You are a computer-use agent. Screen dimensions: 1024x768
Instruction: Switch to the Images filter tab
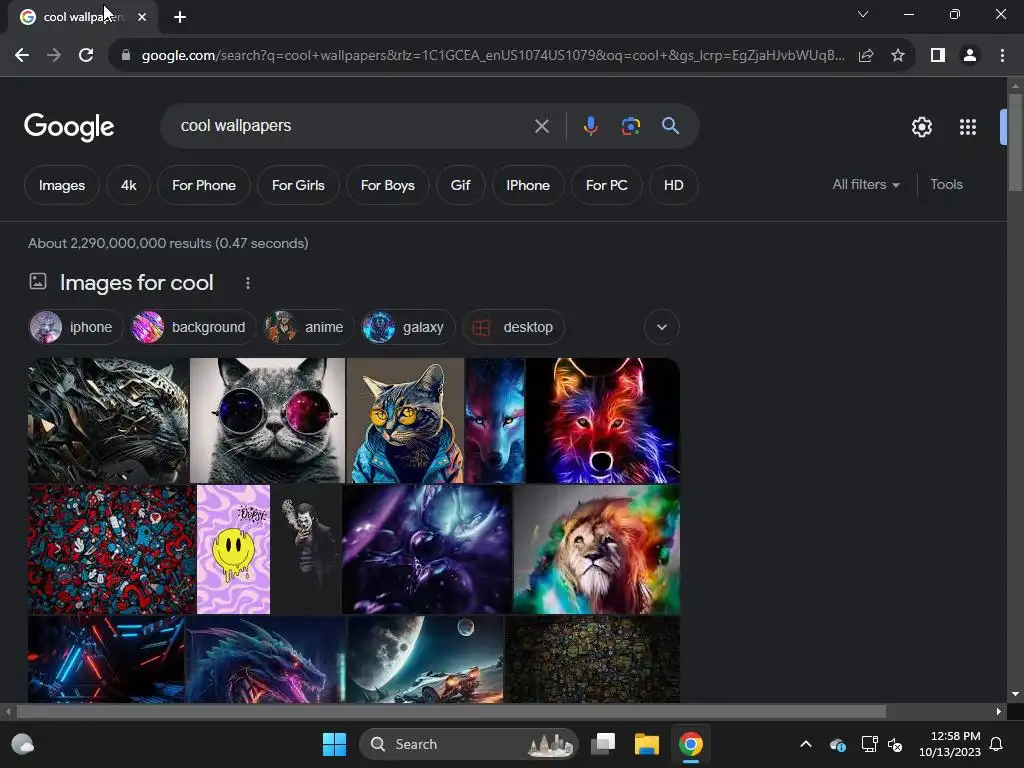pyautogui.click(x=62, y=185)
